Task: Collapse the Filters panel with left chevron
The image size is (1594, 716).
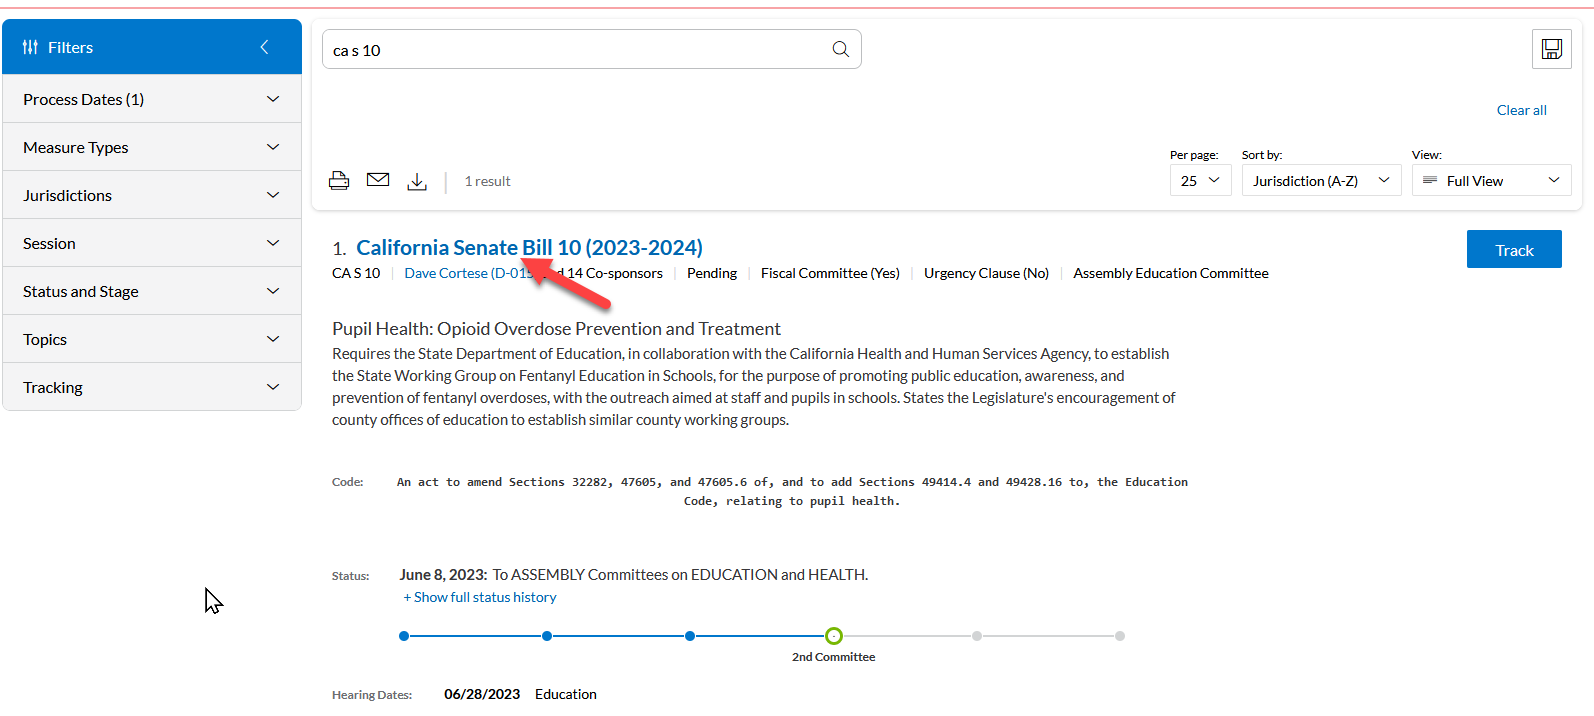Action: click(x=264, y=47)
